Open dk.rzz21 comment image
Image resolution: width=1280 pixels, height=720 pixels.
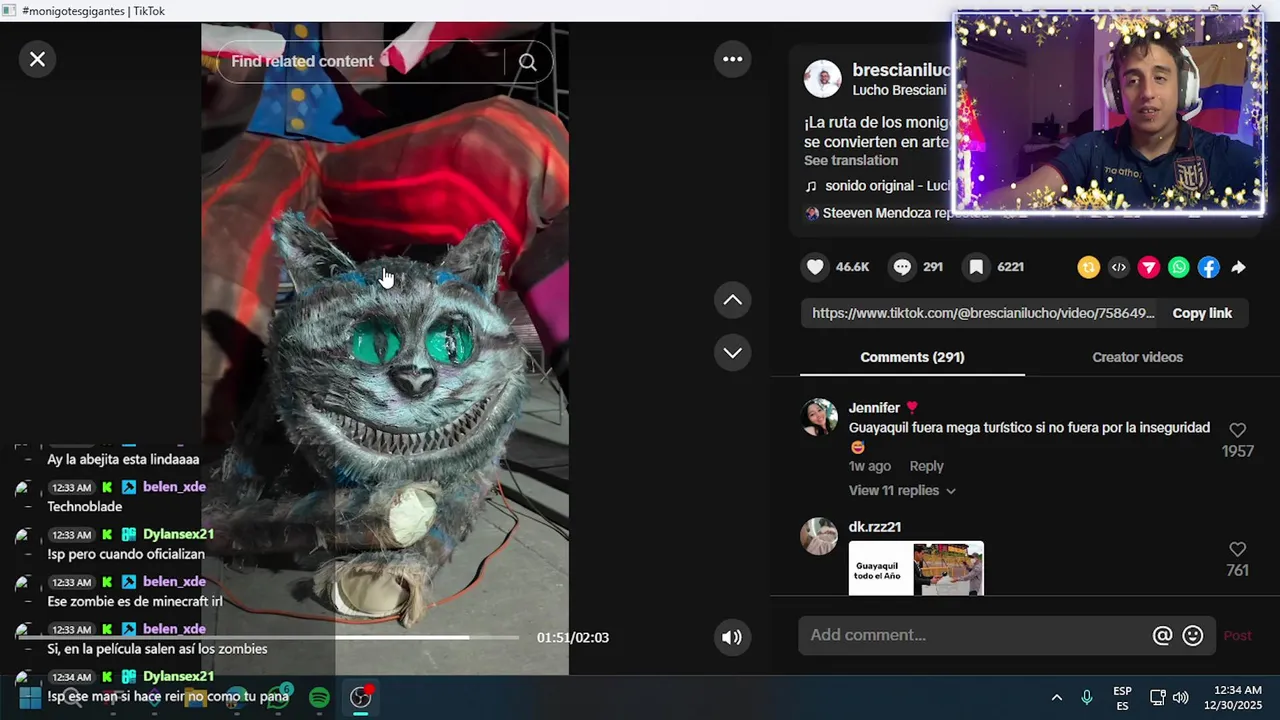pyautogui.click(x=916, y=568)
